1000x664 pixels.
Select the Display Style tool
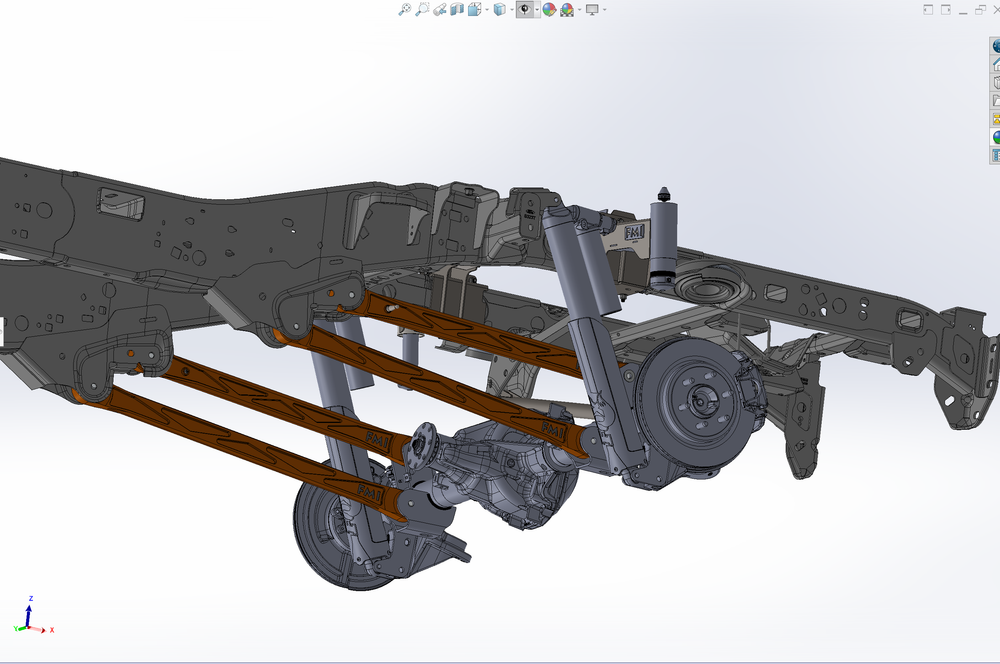click(x=498, y=10)
